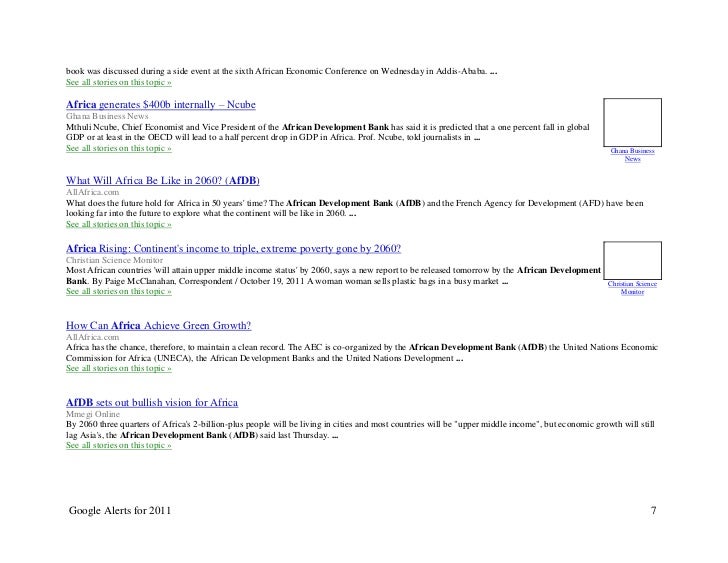Click the page number 7 in footer
728x563 pixels.
[654, 511]
